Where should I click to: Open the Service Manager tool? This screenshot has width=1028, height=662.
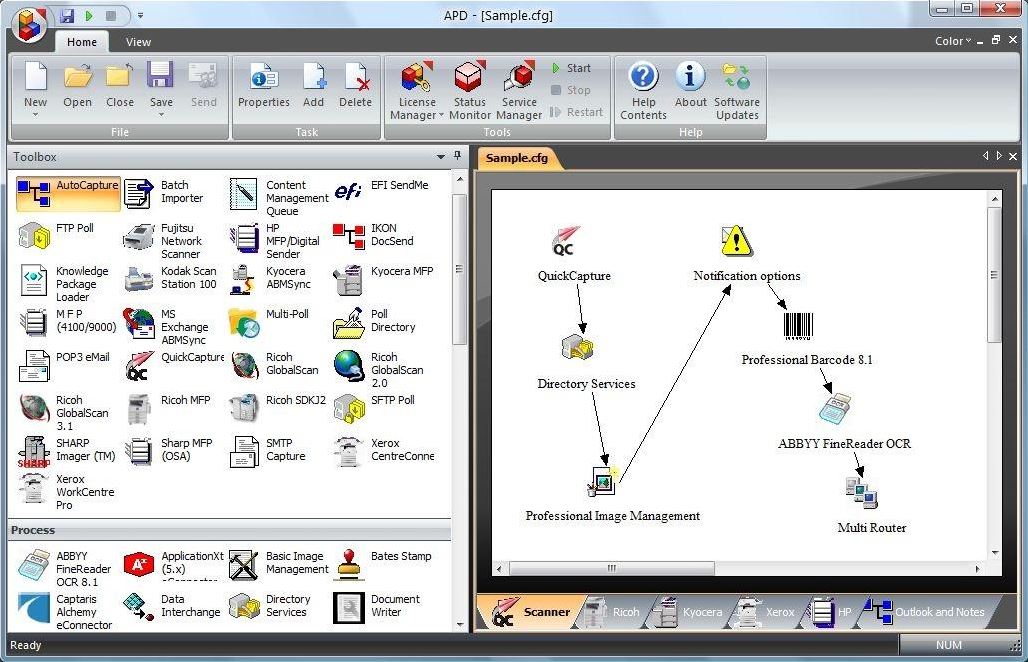click(519, 90)
